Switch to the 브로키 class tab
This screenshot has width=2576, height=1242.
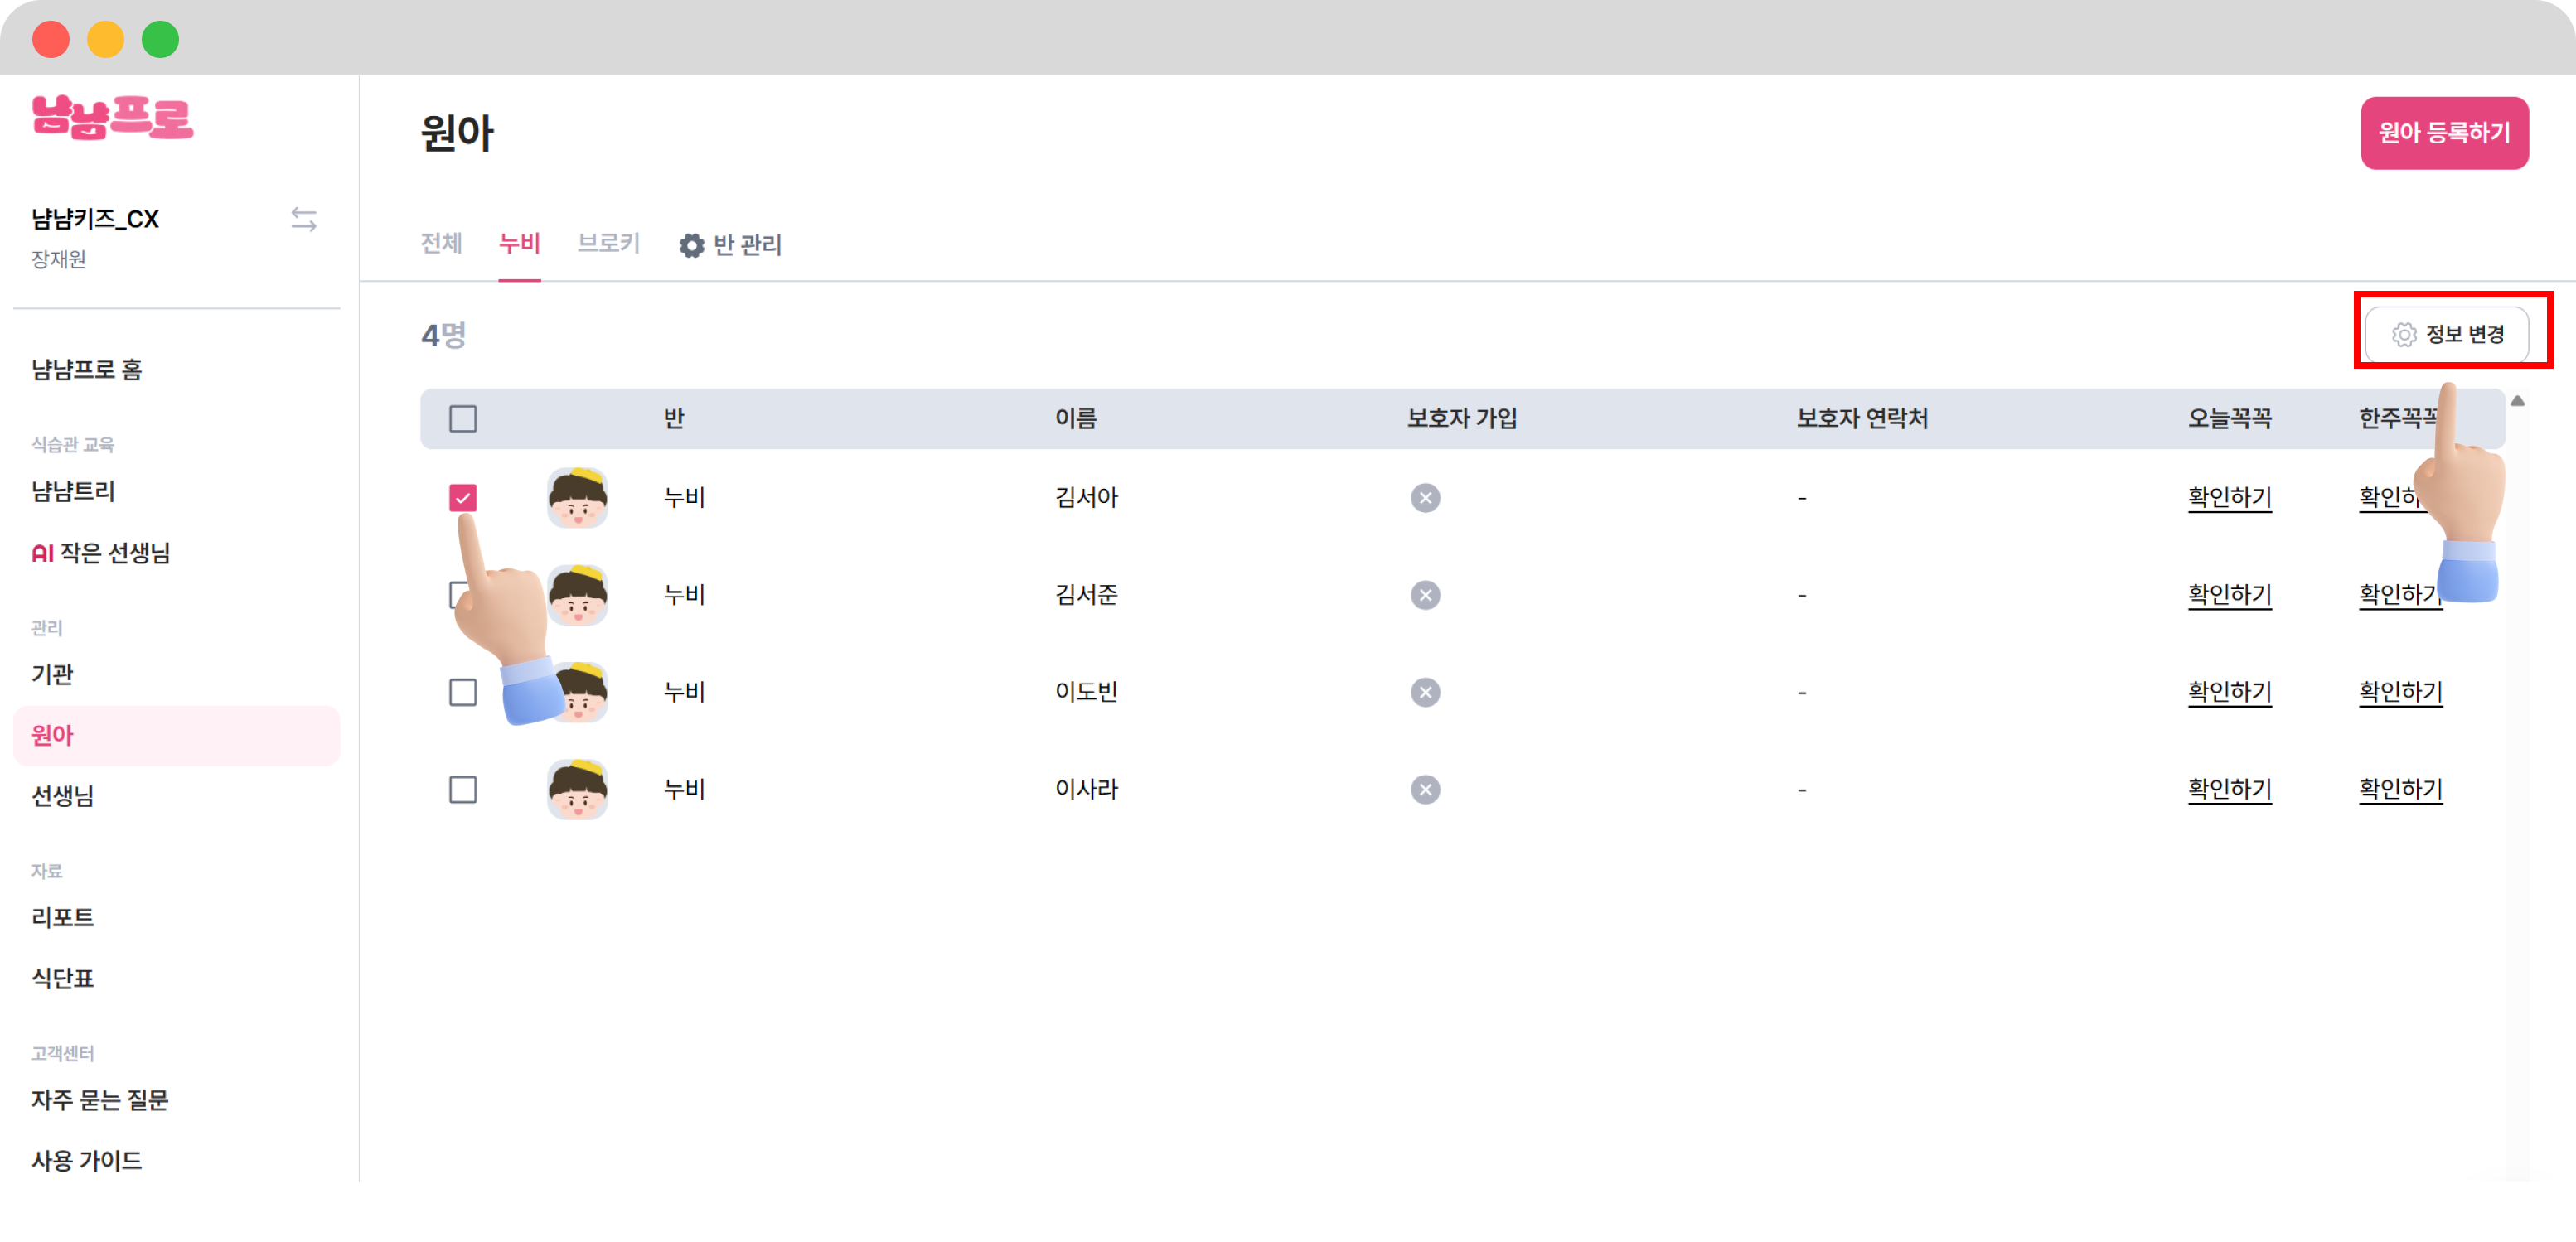pyautogui.click(x=608, y=243)
